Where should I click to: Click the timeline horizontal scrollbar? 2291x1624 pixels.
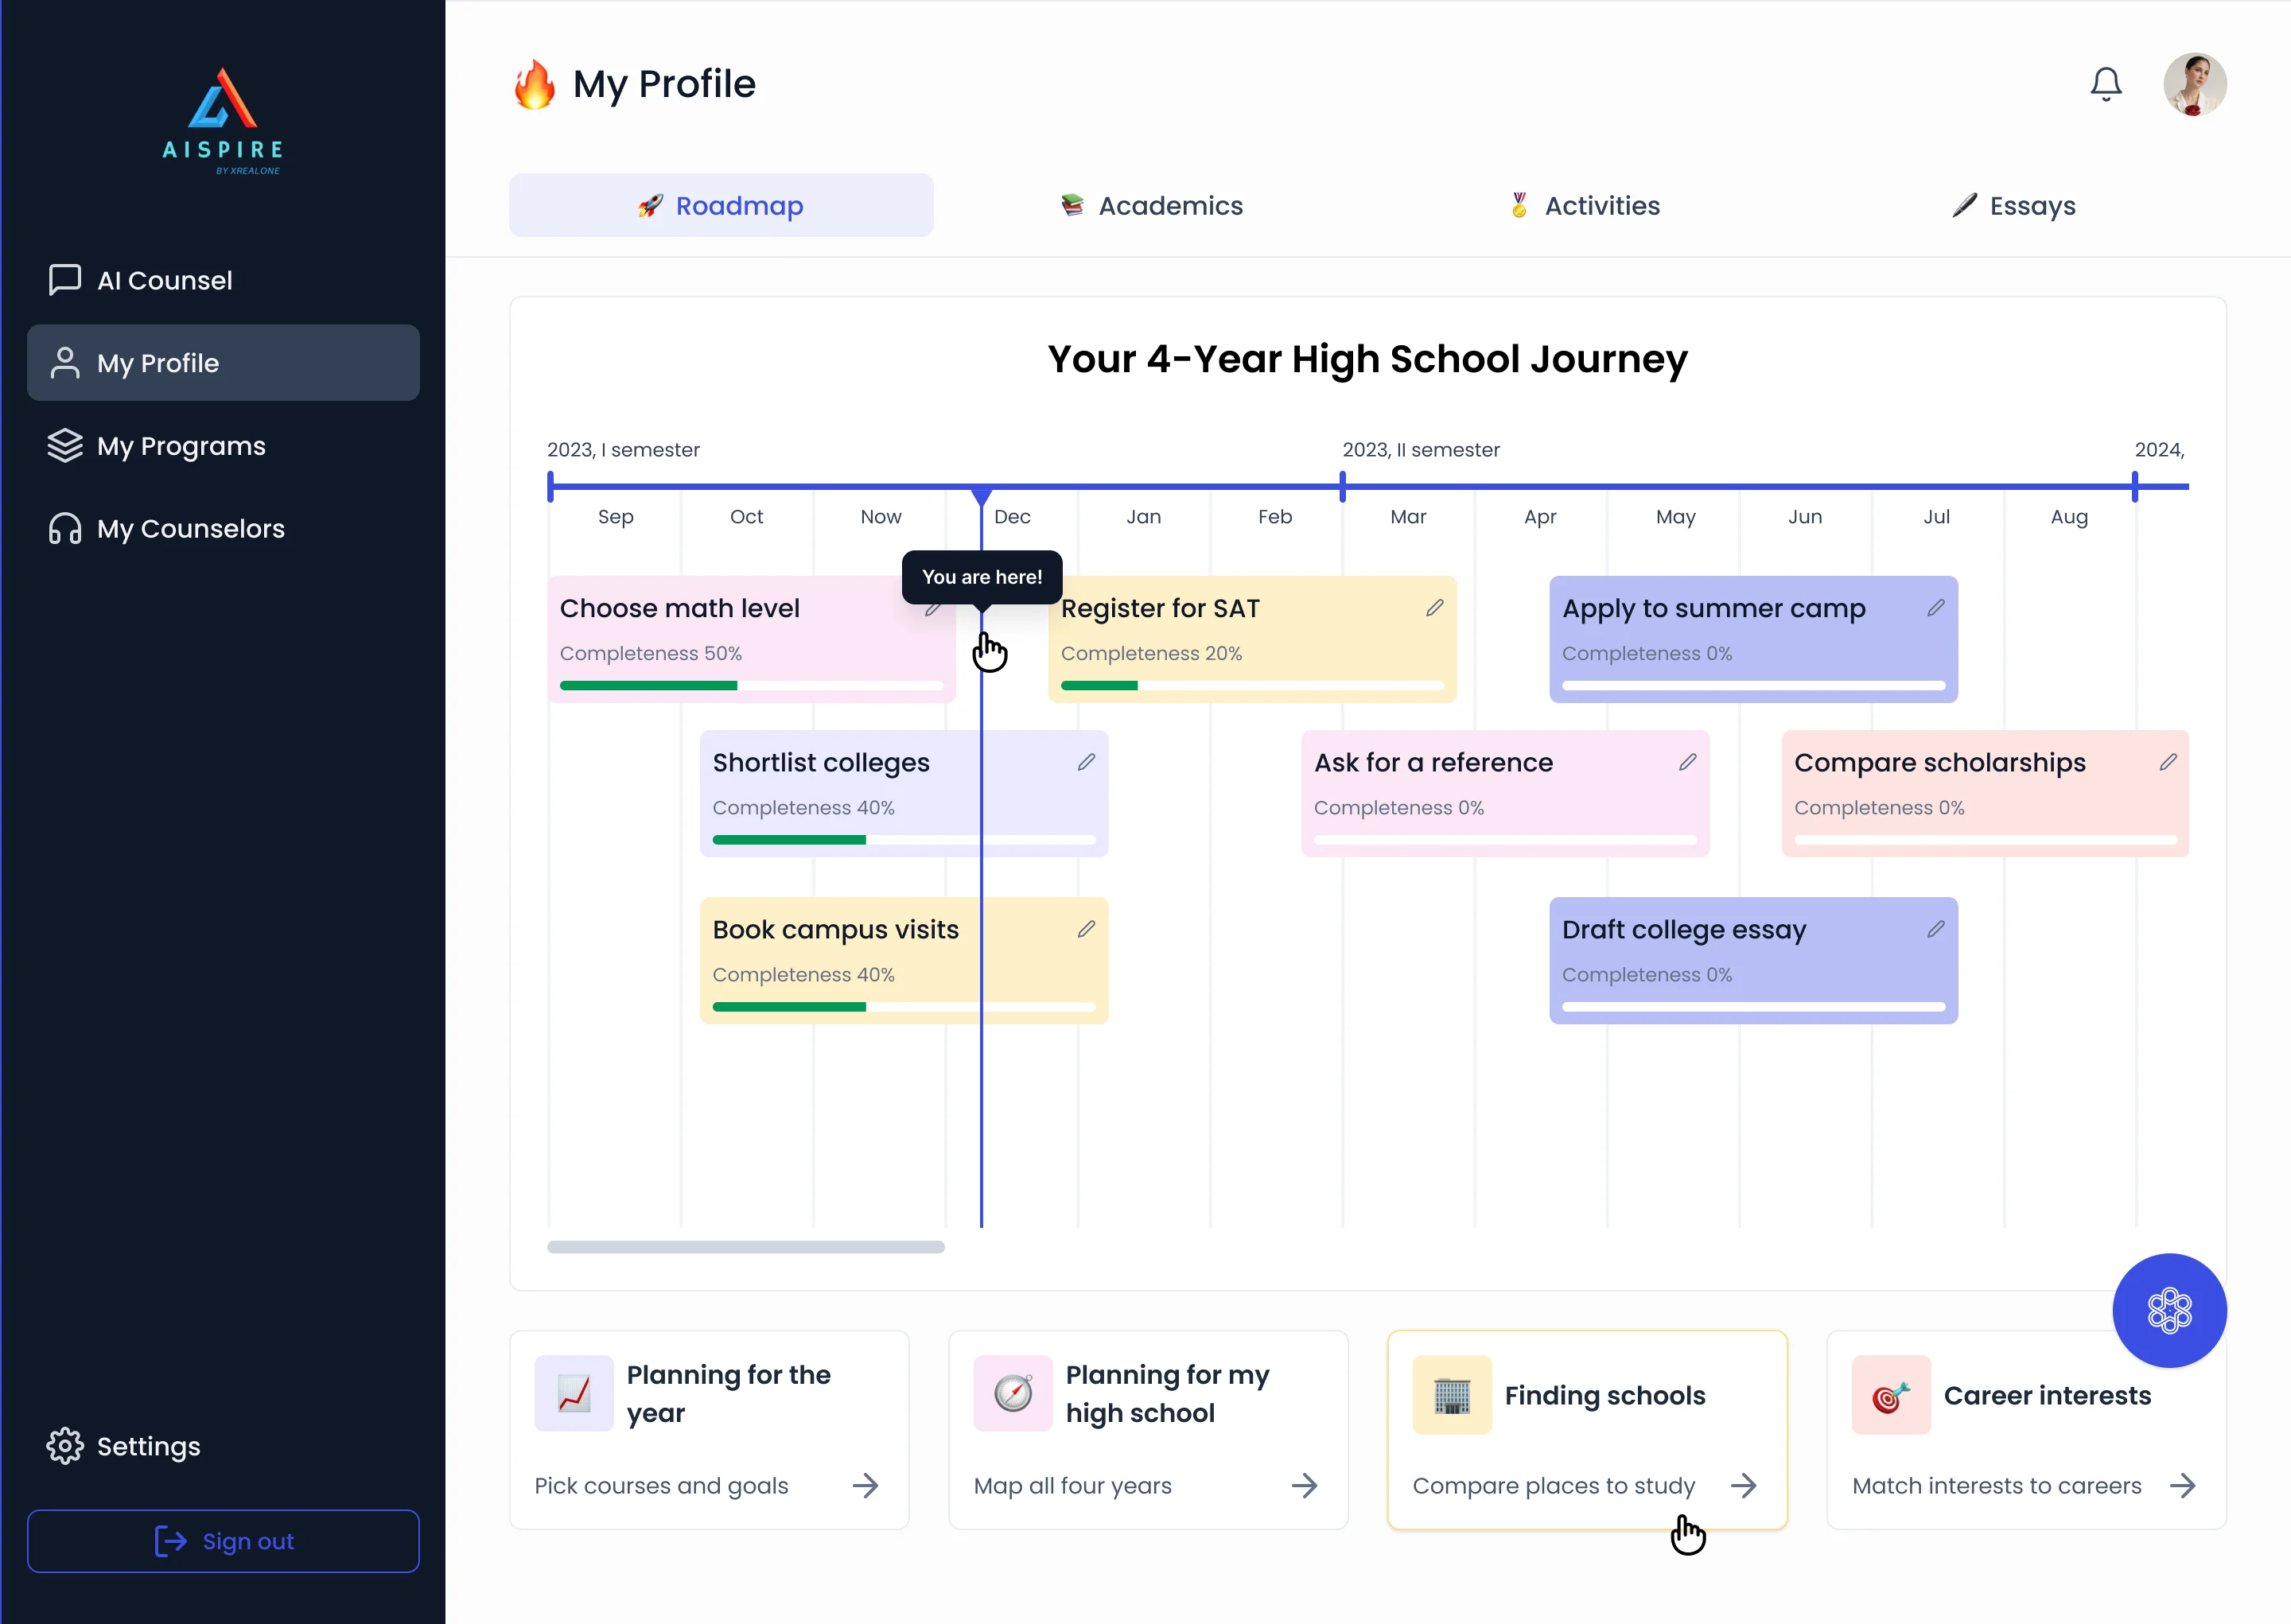click(x=746, y=1247)
